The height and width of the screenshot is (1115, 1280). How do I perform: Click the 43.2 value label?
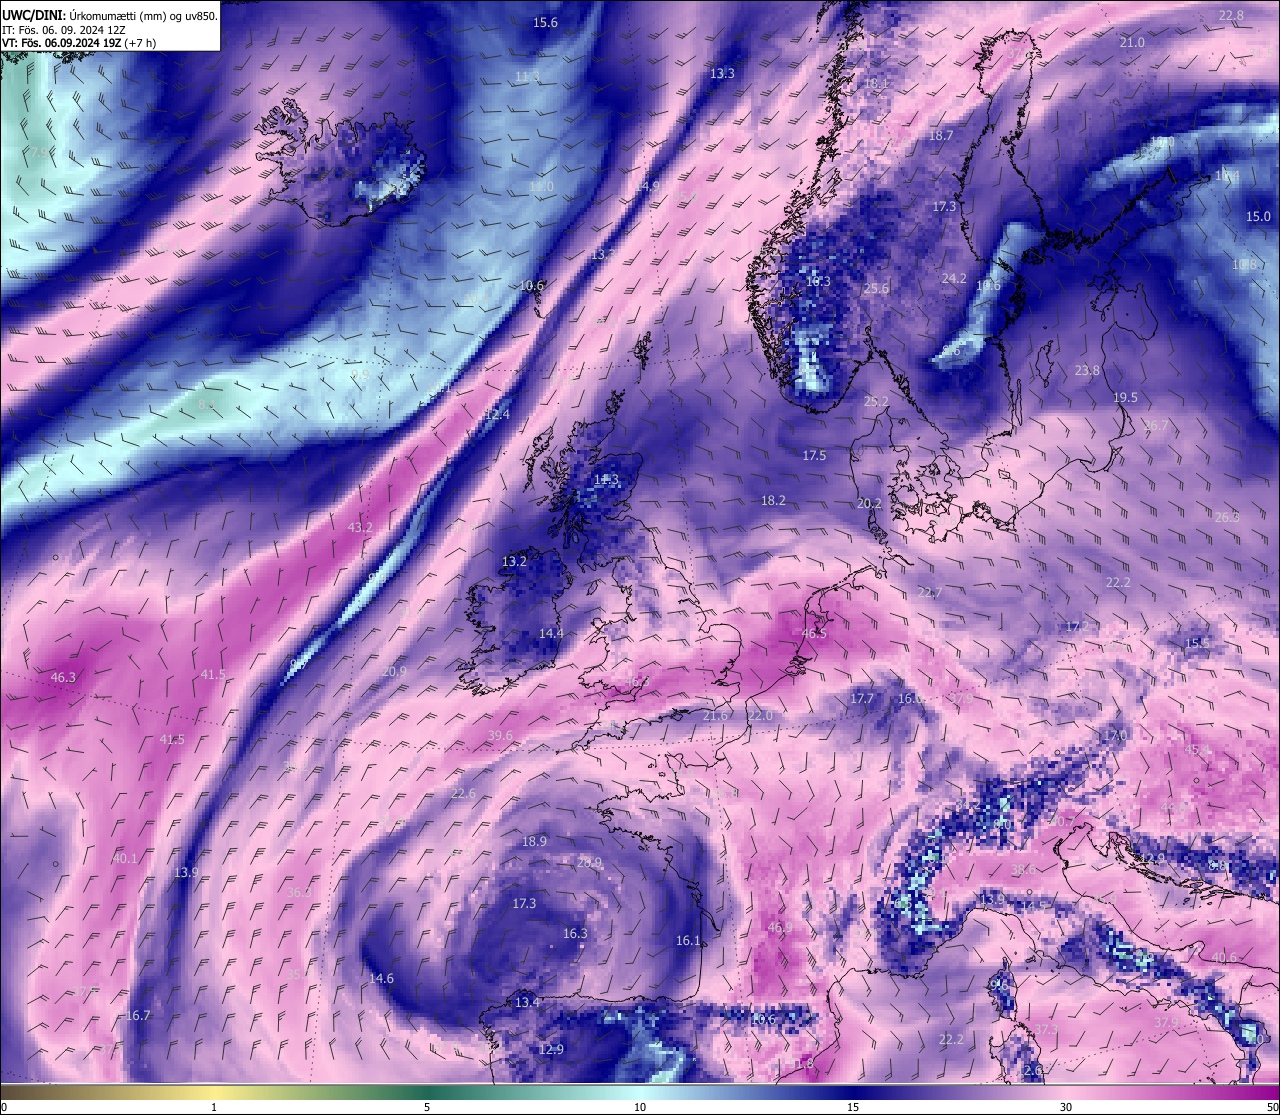pyautogui.click(x=360, y=527)
